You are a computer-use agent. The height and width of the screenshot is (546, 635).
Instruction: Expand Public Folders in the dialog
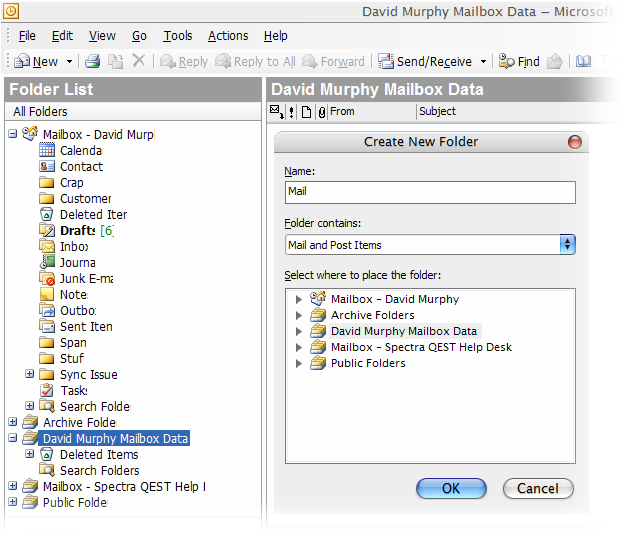298,363
